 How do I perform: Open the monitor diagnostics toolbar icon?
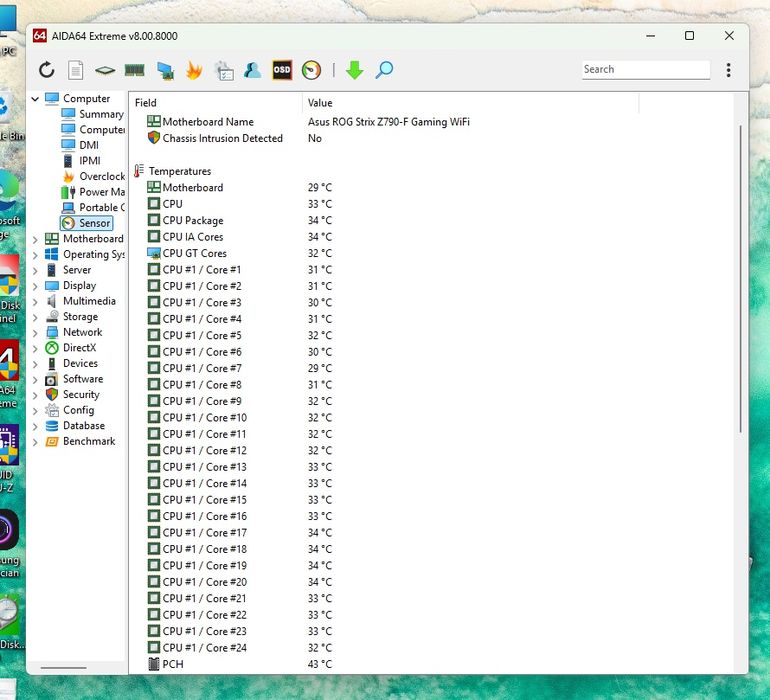[165, 70]
